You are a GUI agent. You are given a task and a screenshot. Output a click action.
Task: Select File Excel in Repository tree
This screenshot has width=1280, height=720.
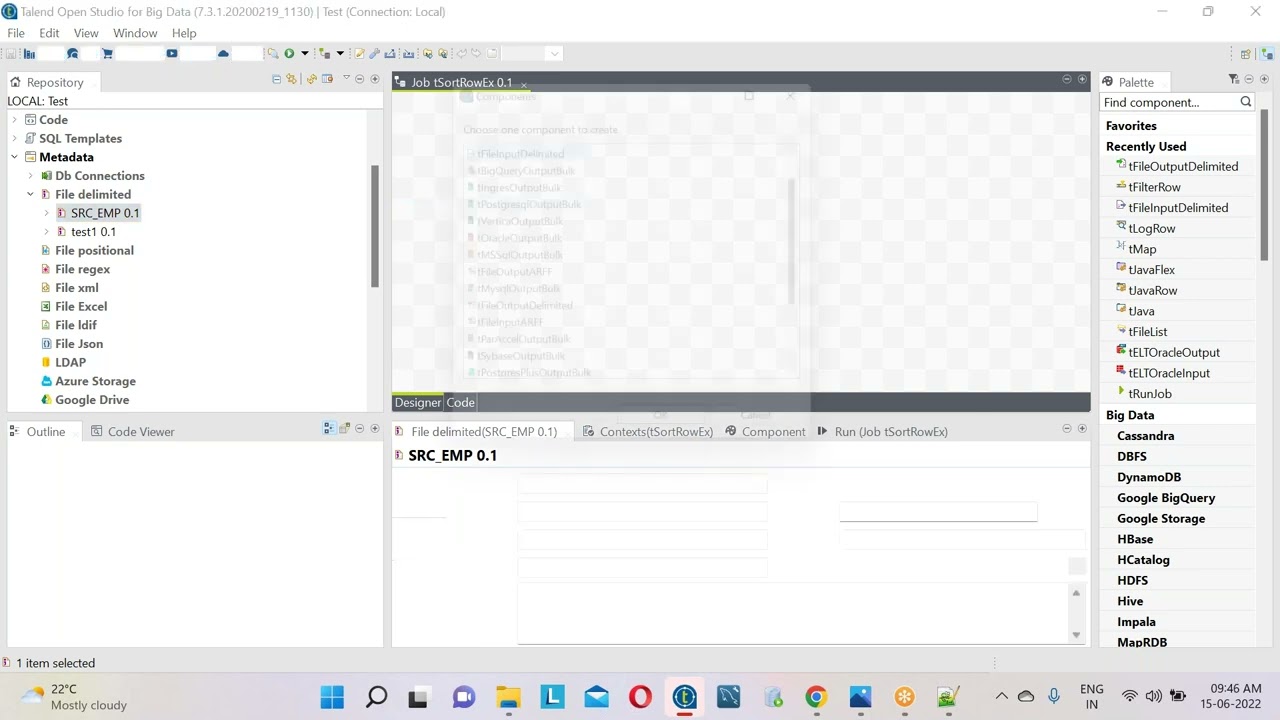click(x=81, y=307)
